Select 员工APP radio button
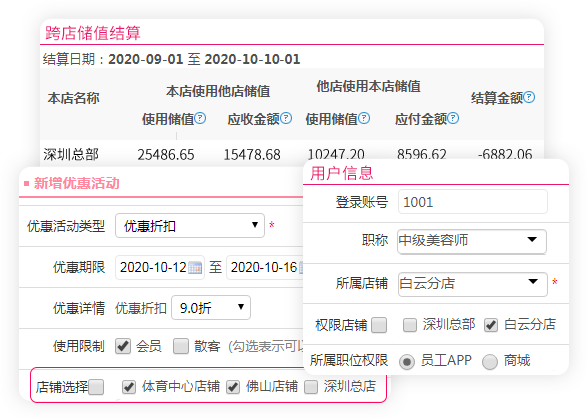The image size is (588, 420). (407, 362)
